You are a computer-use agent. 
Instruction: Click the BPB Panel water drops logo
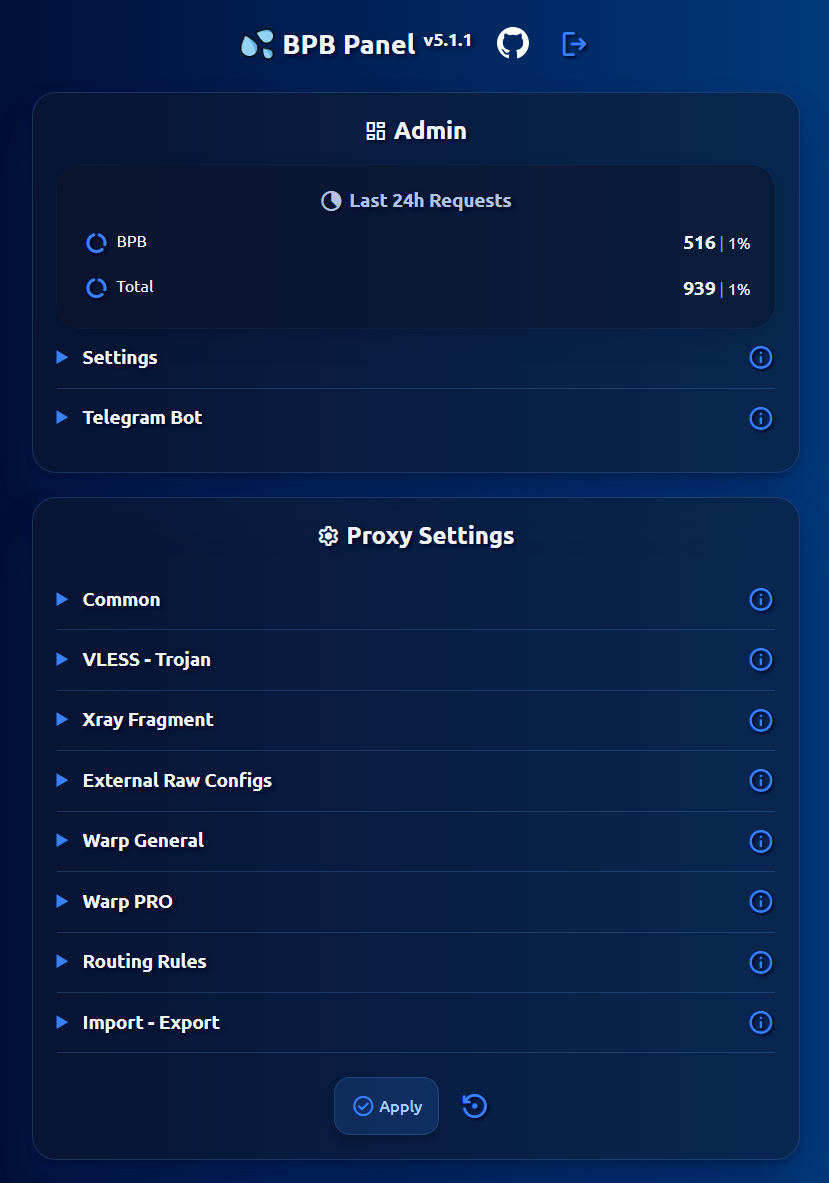[257, 45]
